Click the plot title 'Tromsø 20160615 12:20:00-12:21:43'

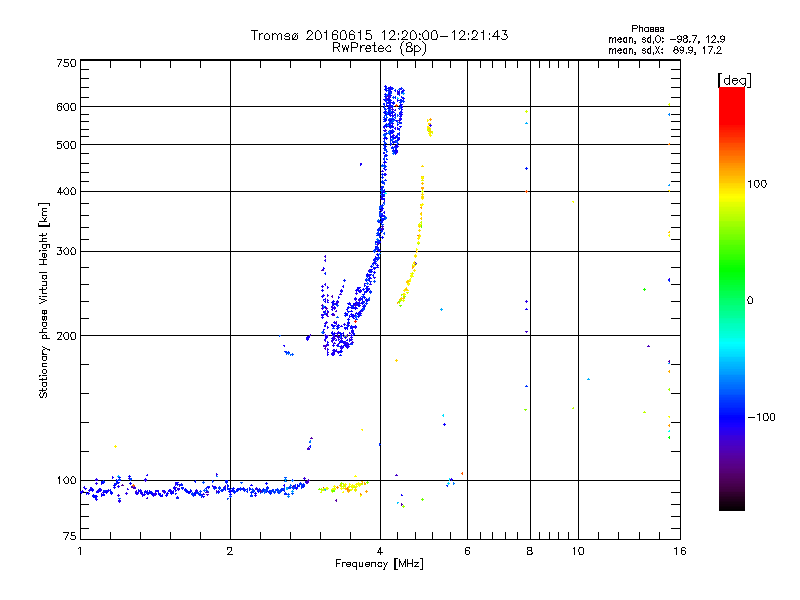pyautogui.click(x=379, y=35)
